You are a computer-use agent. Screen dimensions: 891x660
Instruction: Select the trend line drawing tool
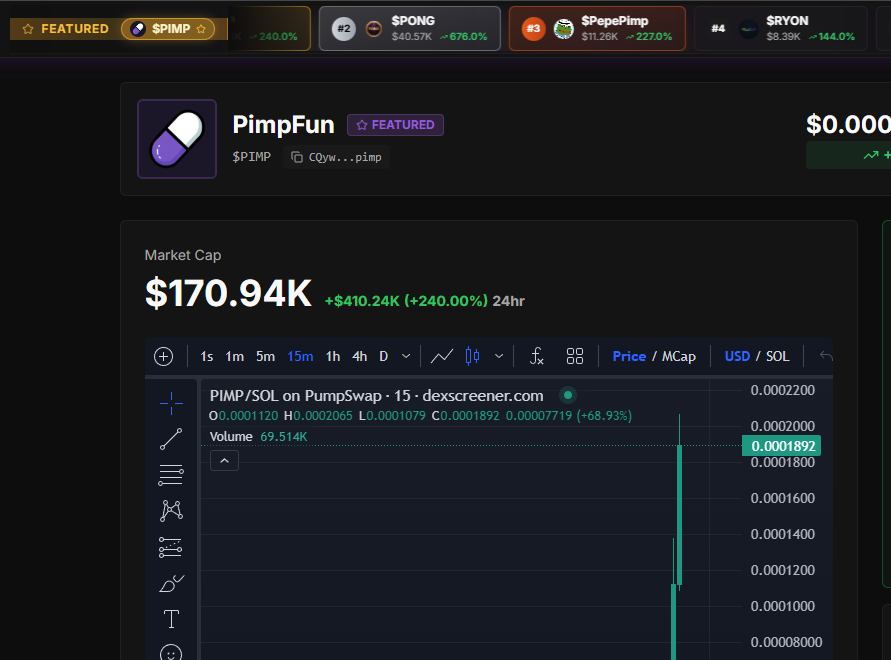(171, 439)
